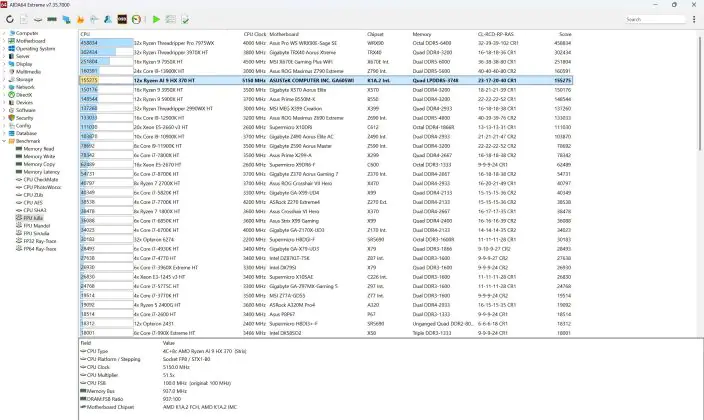Sort by the Chipset column header
This screenshot has width=704, height=420.
(x=375, y=34)
